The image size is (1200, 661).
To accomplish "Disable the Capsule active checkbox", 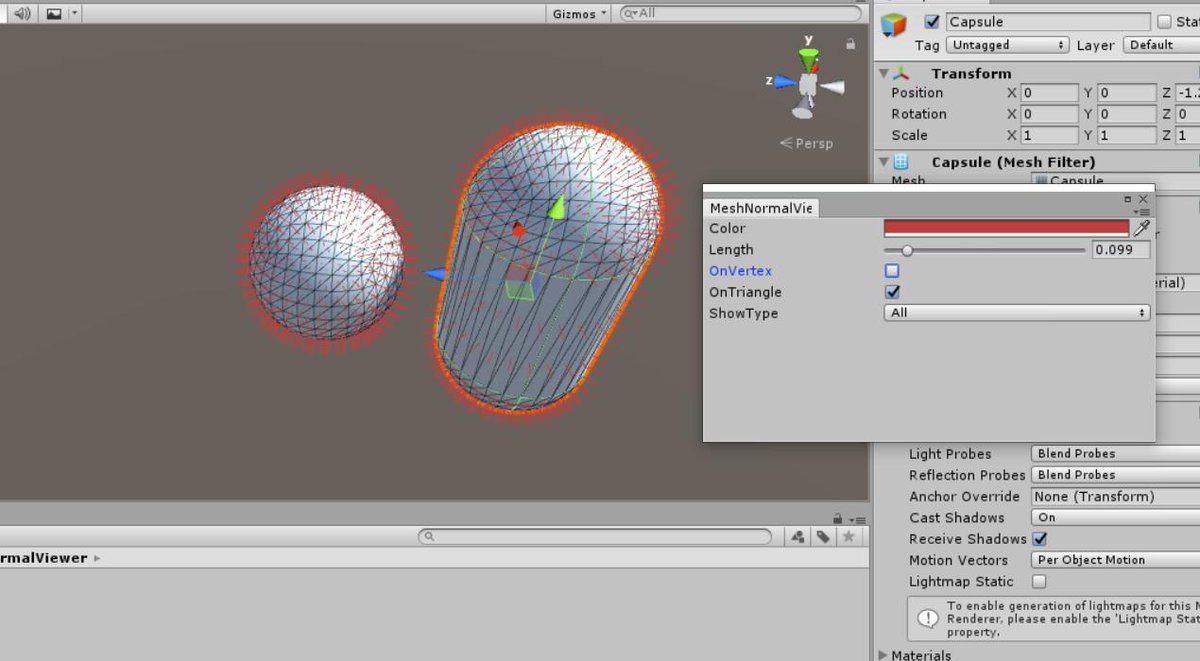I will (x=932, y=22).
